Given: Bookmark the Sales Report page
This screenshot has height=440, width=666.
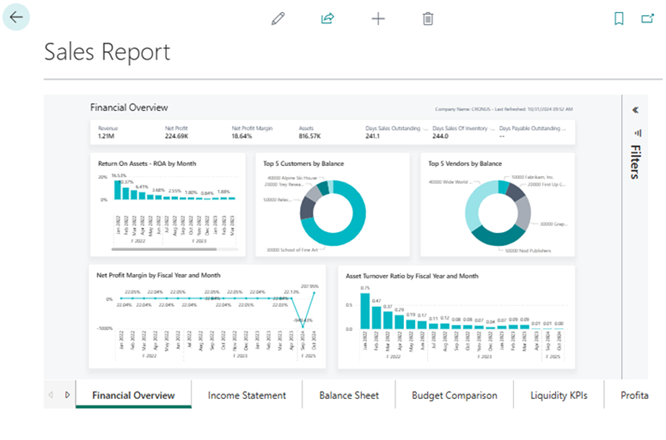Looking at the screenshot, I should [619, 19].
